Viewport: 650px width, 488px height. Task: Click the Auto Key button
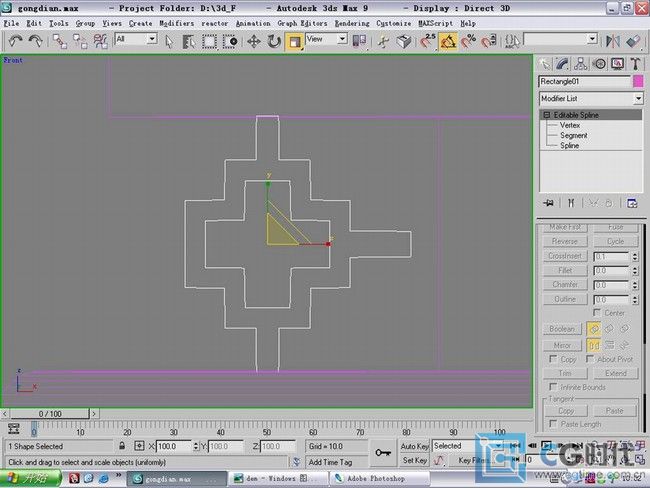(414, 446)
